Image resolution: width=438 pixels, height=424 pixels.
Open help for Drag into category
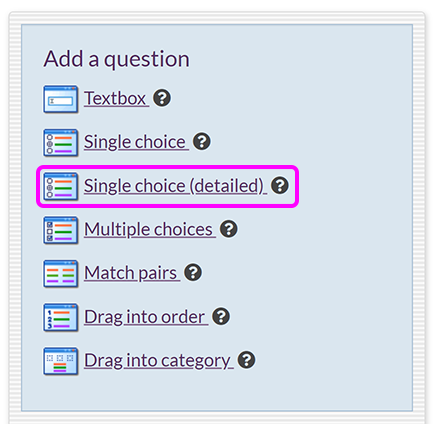click(x=246, y=360)
